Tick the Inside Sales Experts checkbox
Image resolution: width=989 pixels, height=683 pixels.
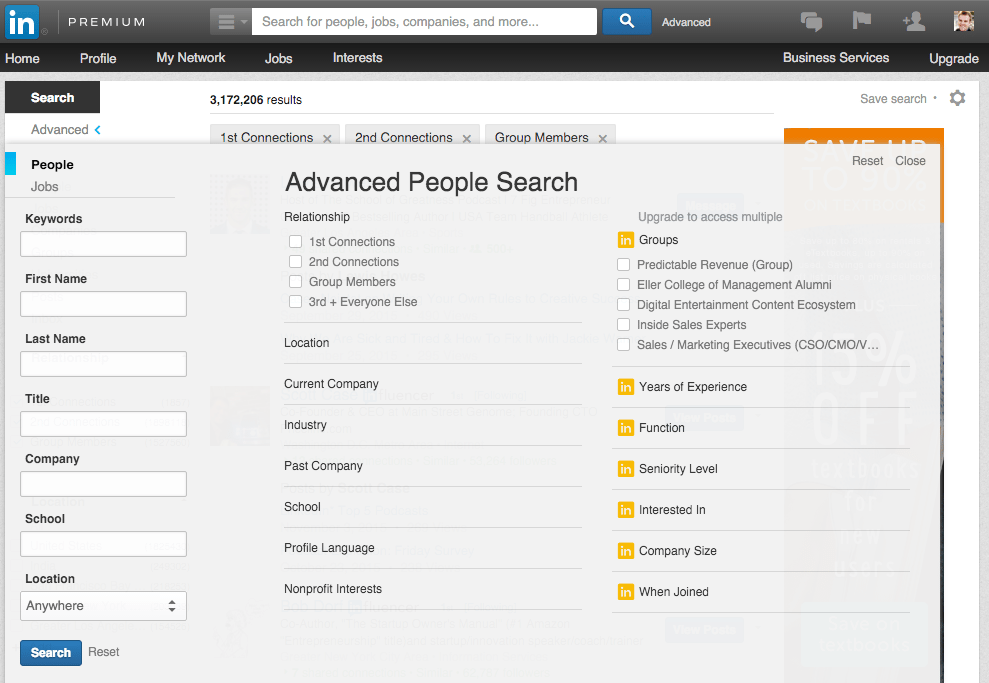click(x=623, y=325)
